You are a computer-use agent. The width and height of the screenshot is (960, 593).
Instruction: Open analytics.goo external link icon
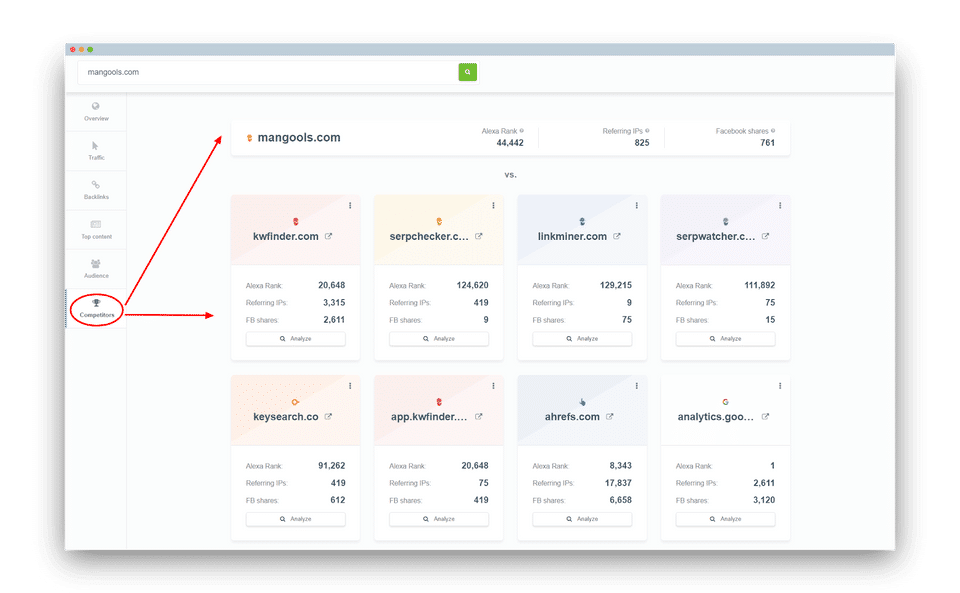[x=765, y=417]
